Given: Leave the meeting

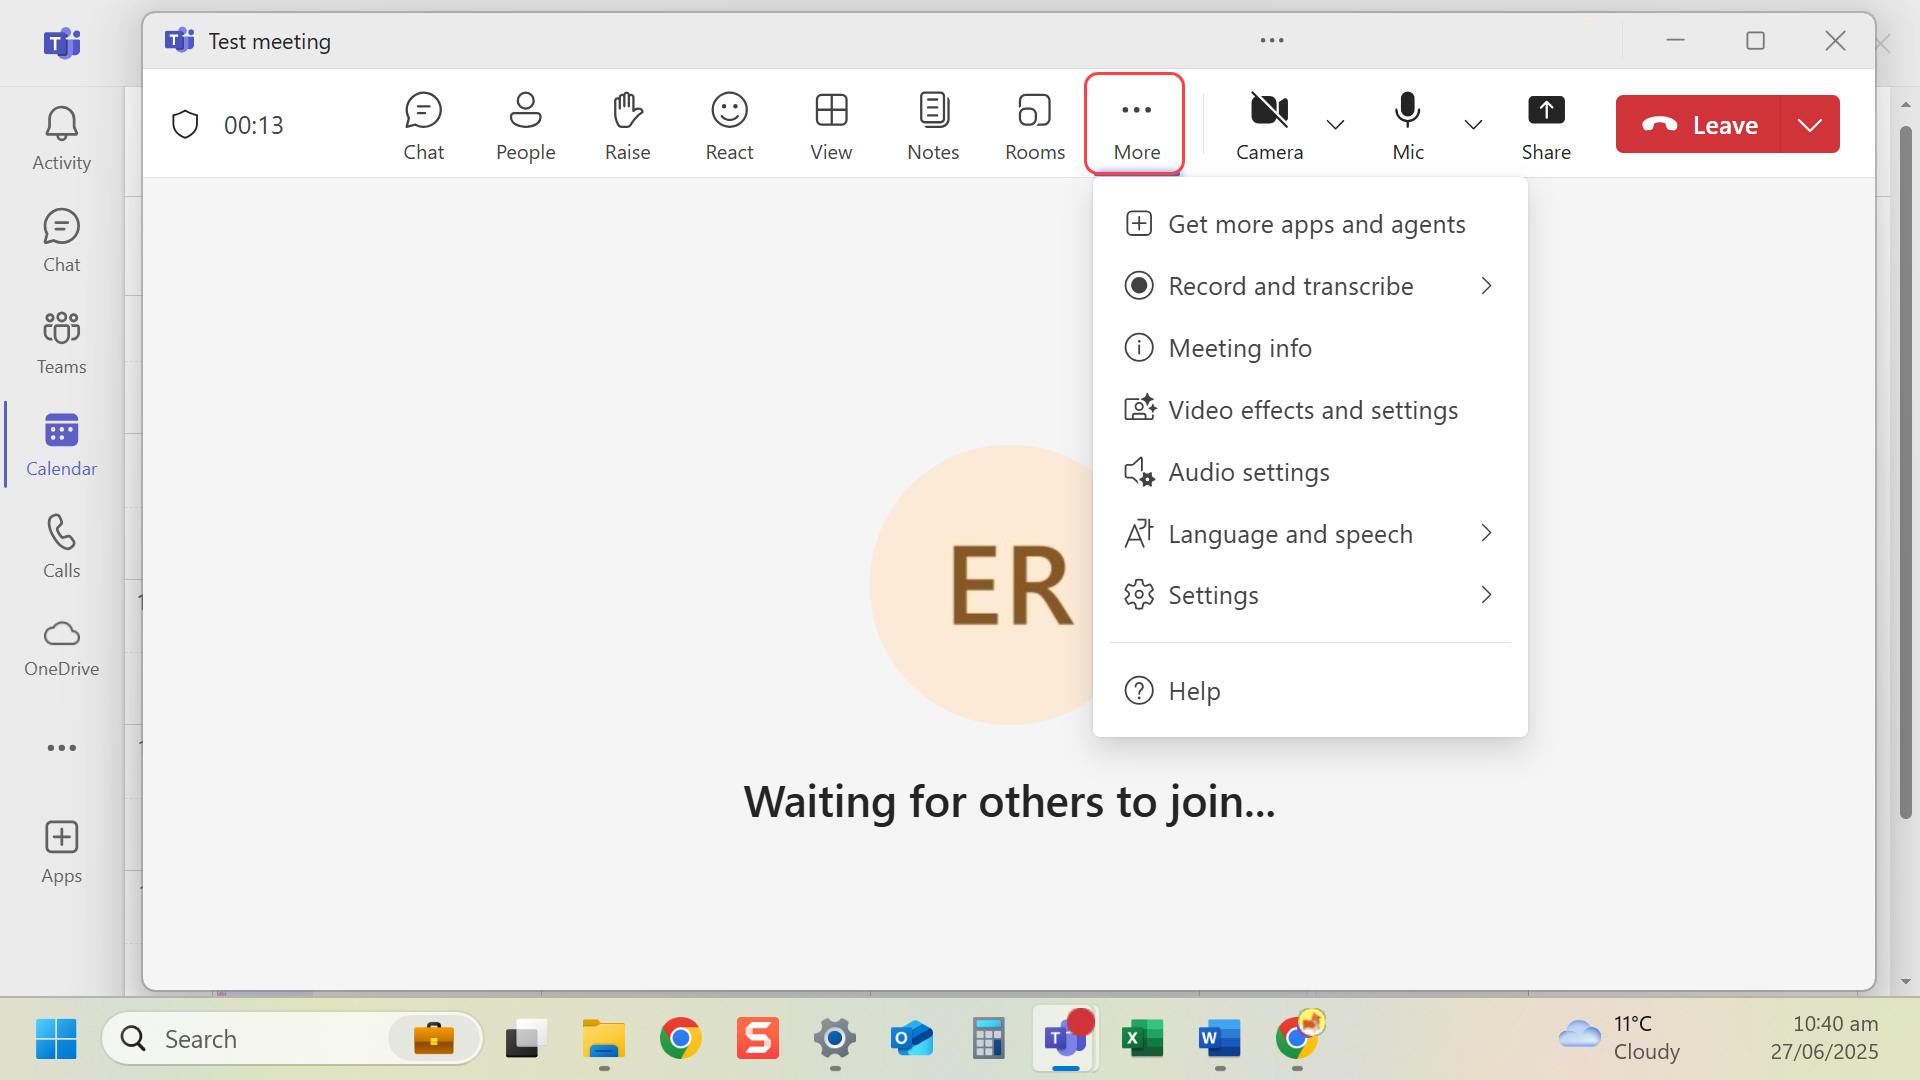Looking at the screenshot, I should point(1699,125).
